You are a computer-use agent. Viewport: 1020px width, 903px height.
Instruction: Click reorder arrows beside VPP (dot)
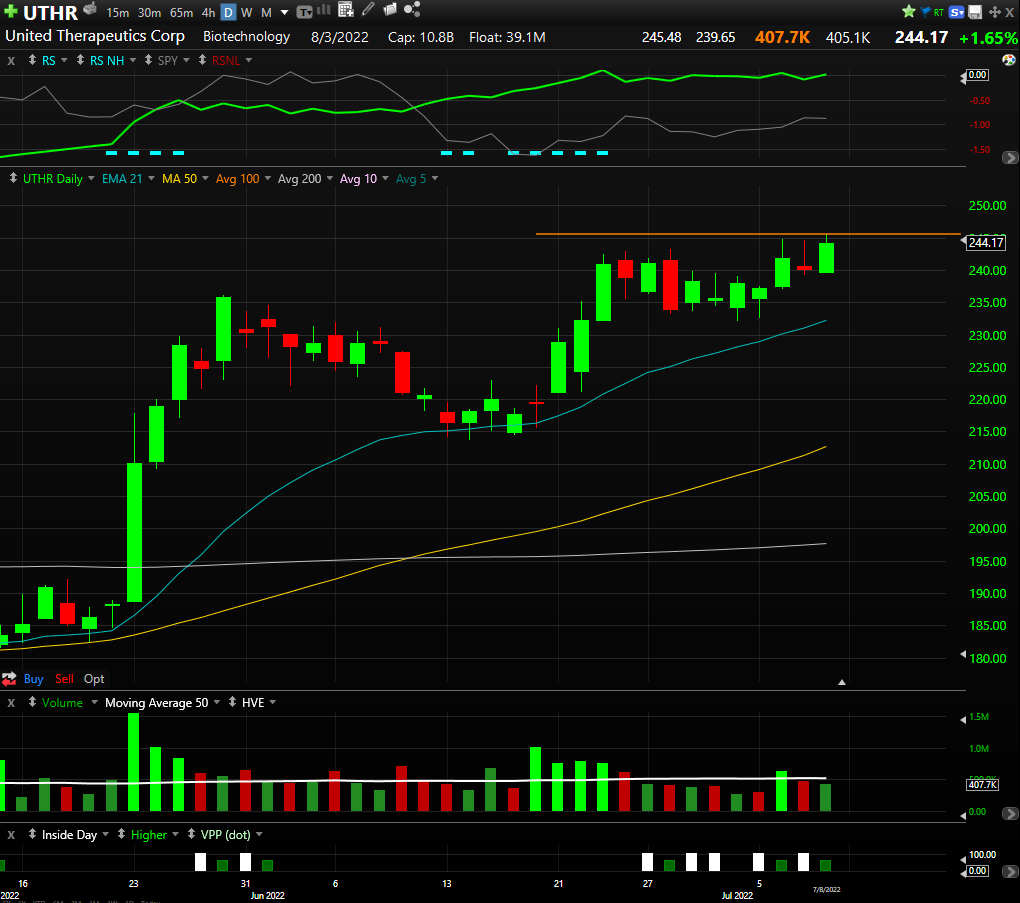tap(191, 834)
